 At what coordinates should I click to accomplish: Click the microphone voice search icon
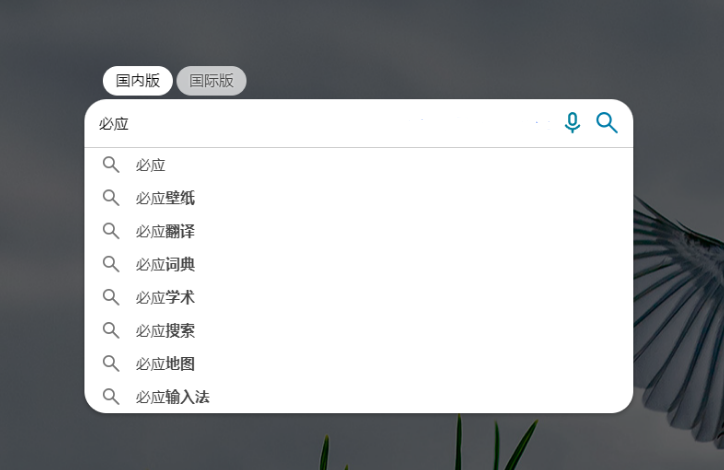point(572,123)
